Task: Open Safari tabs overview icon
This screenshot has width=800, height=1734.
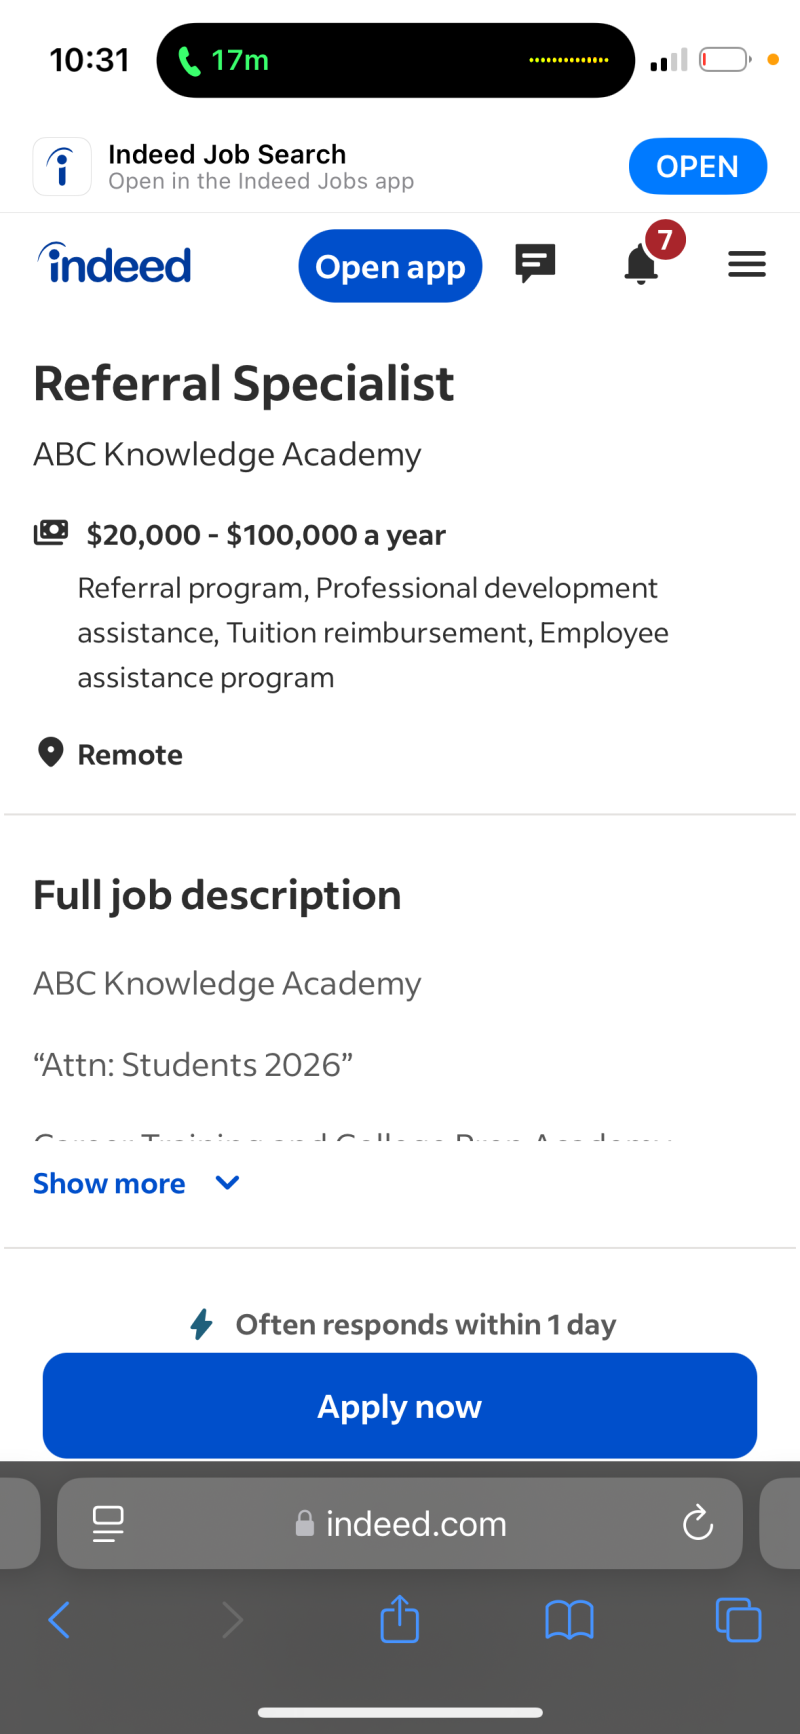Action: tap(738, 1620)
